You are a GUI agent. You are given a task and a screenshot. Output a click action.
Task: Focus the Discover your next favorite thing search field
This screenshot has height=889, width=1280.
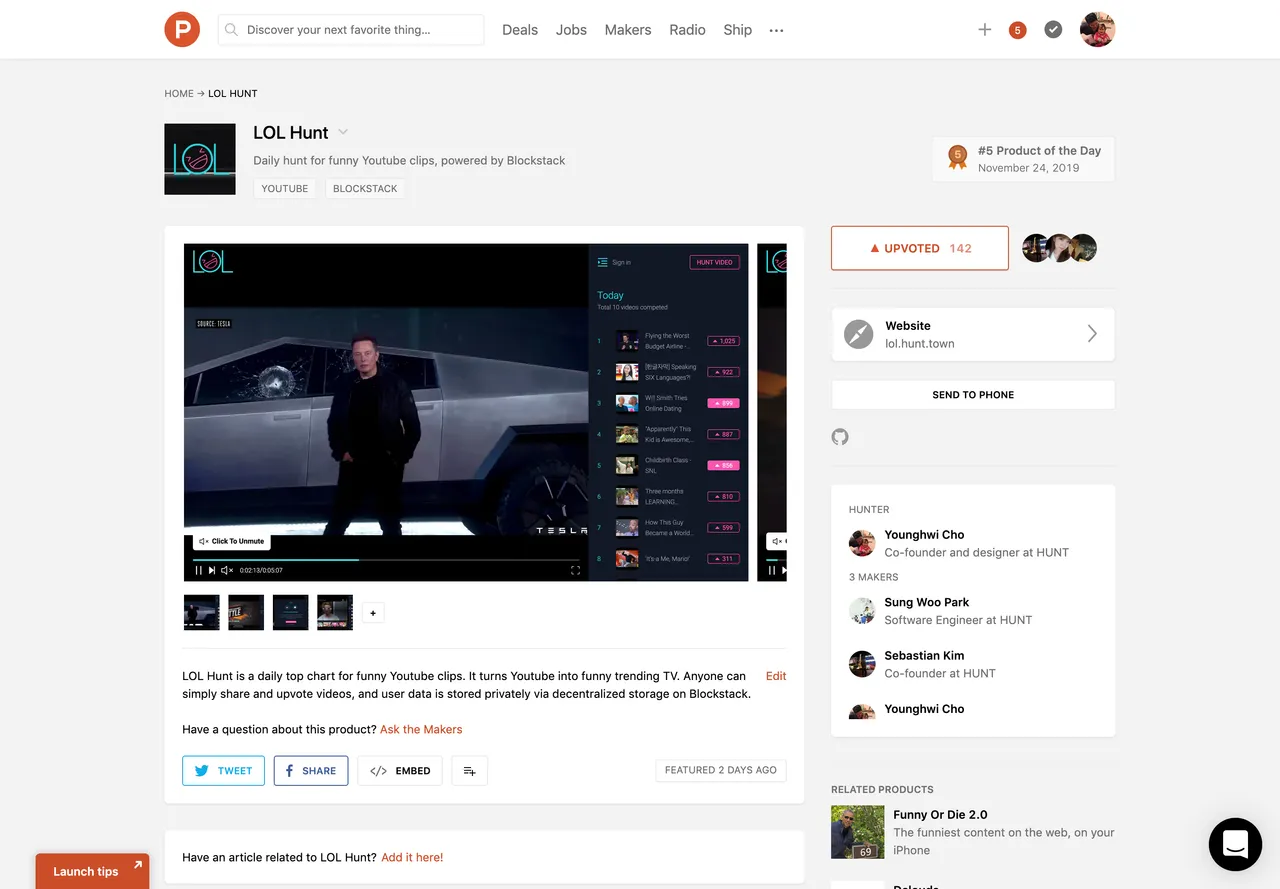351,30
